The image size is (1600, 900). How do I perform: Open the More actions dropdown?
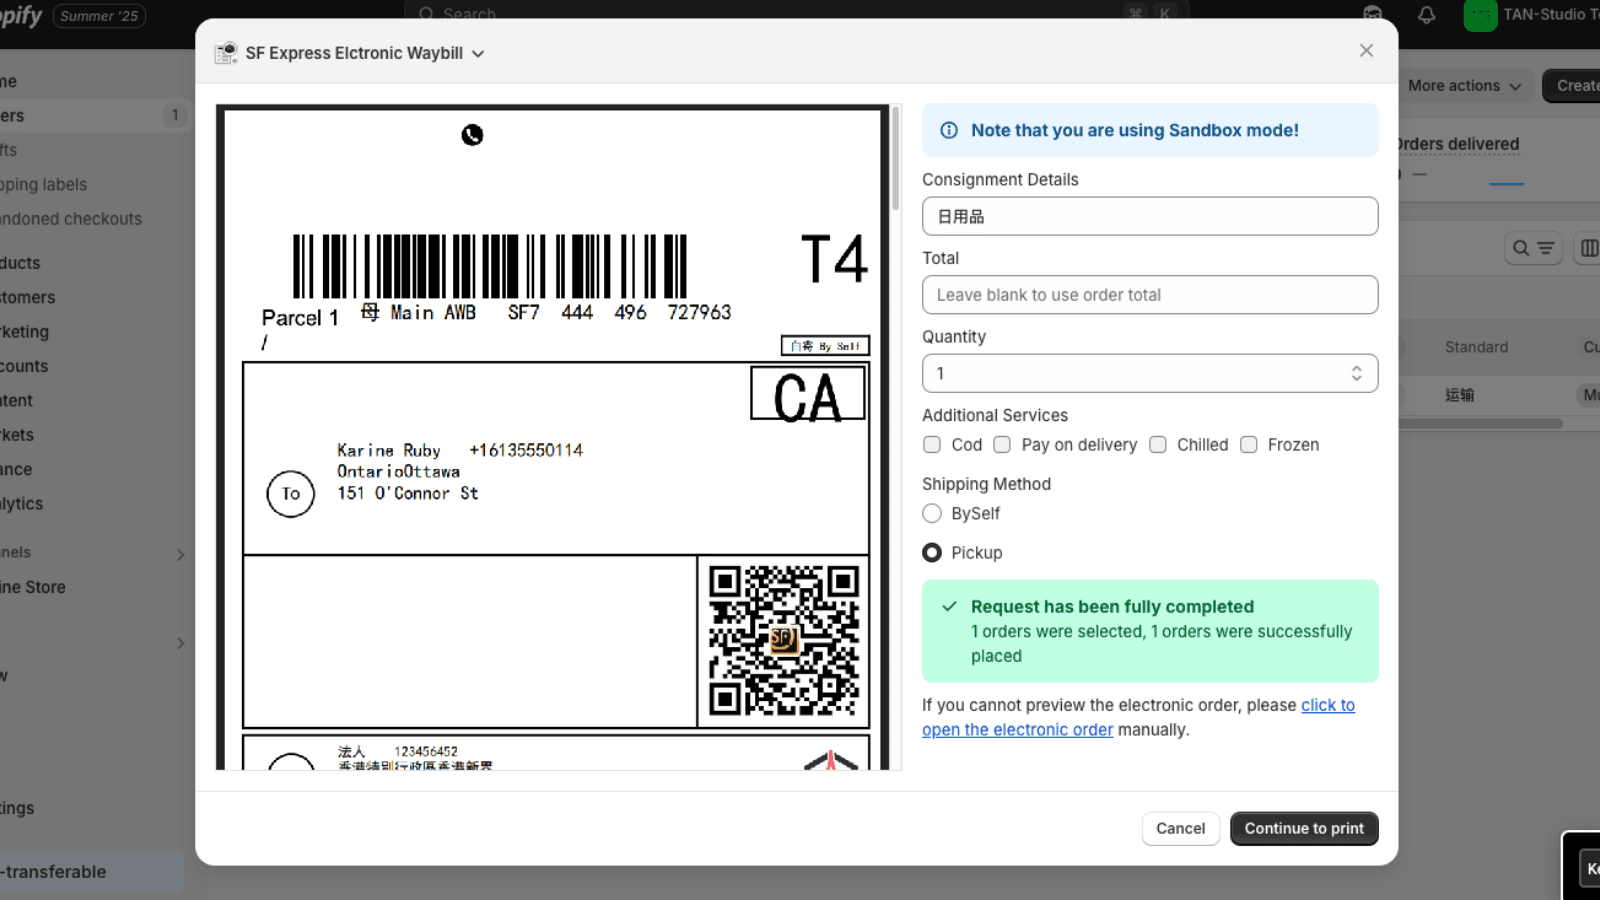click(1464, 86)
